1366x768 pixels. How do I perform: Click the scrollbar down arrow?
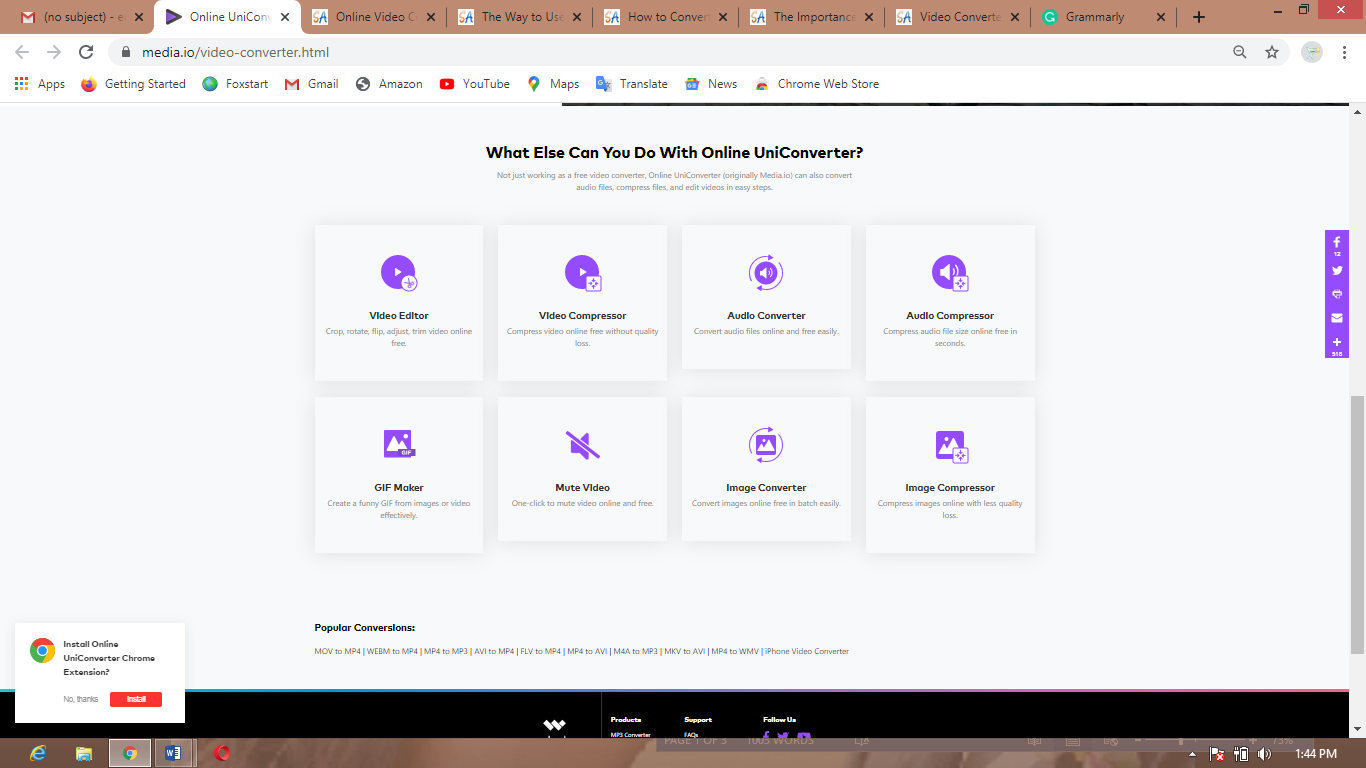pyautogui.click(x=1357, y=731)
